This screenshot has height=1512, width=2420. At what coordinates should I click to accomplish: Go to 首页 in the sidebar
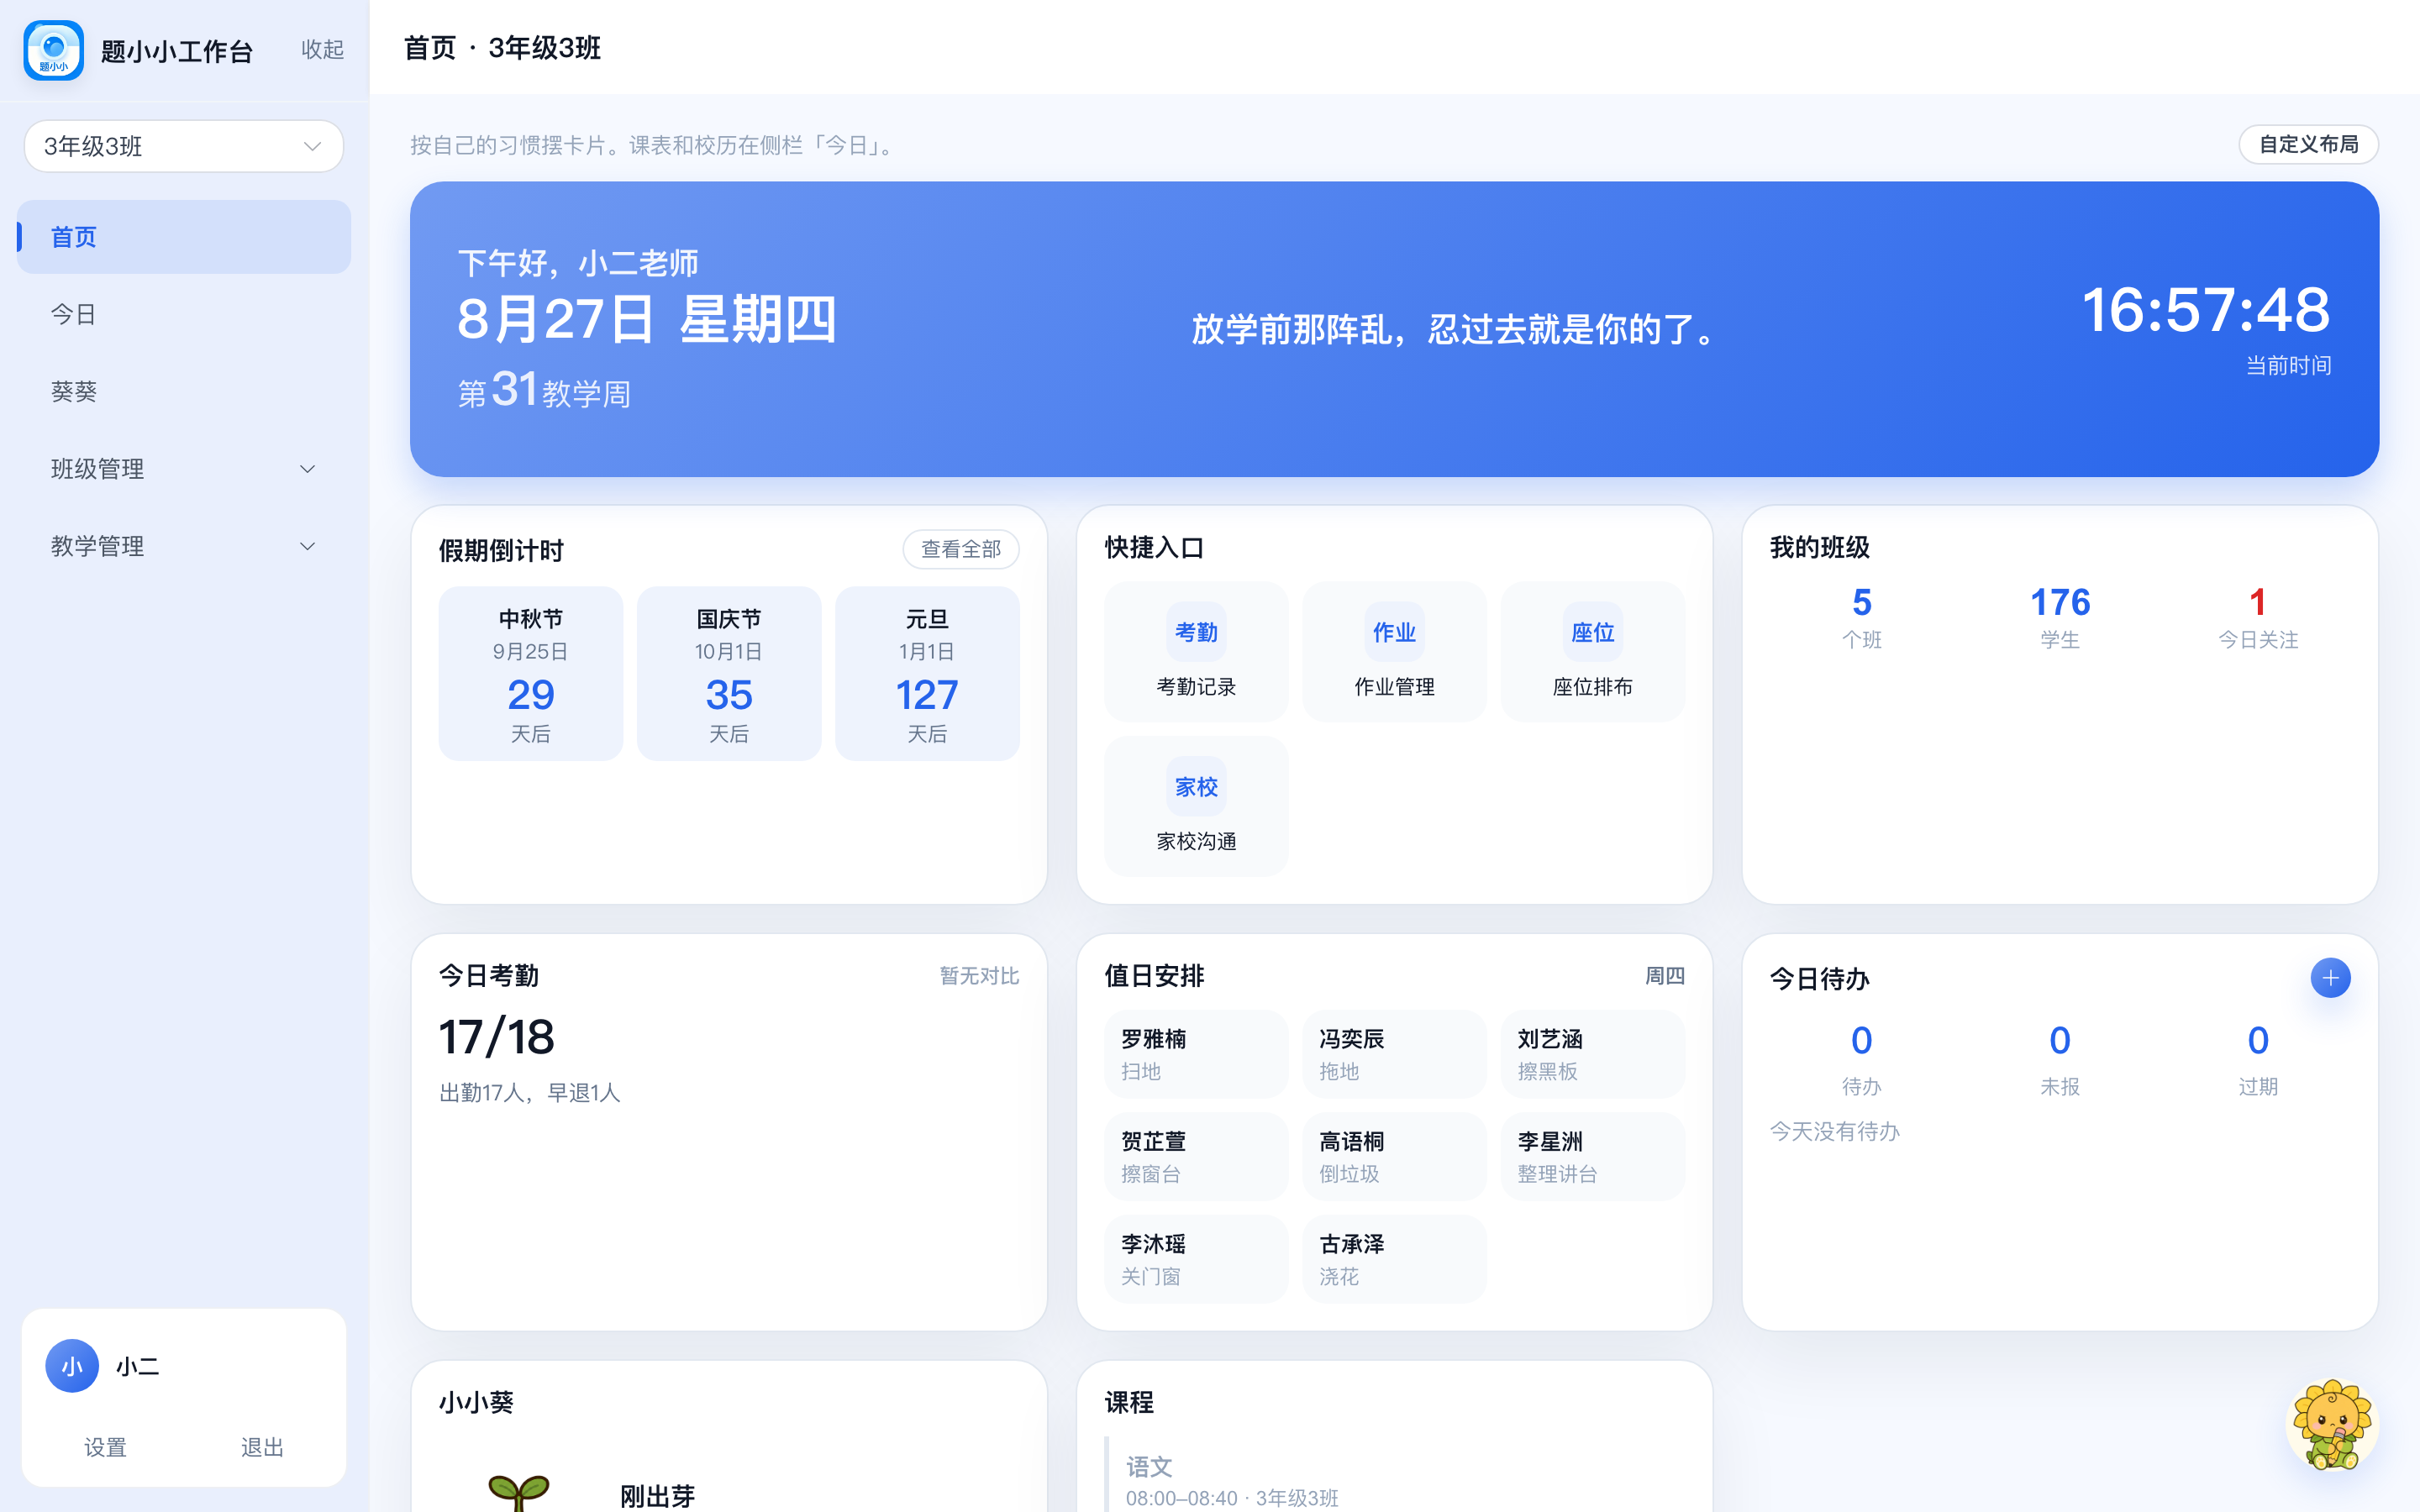tap(184, 237)
